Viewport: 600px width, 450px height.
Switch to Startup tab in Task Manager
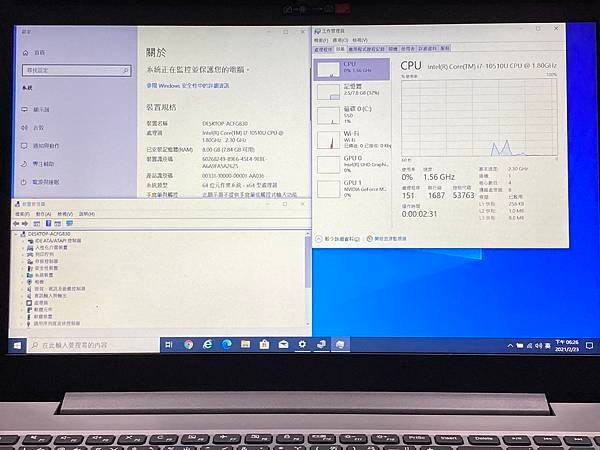[393, 49]
